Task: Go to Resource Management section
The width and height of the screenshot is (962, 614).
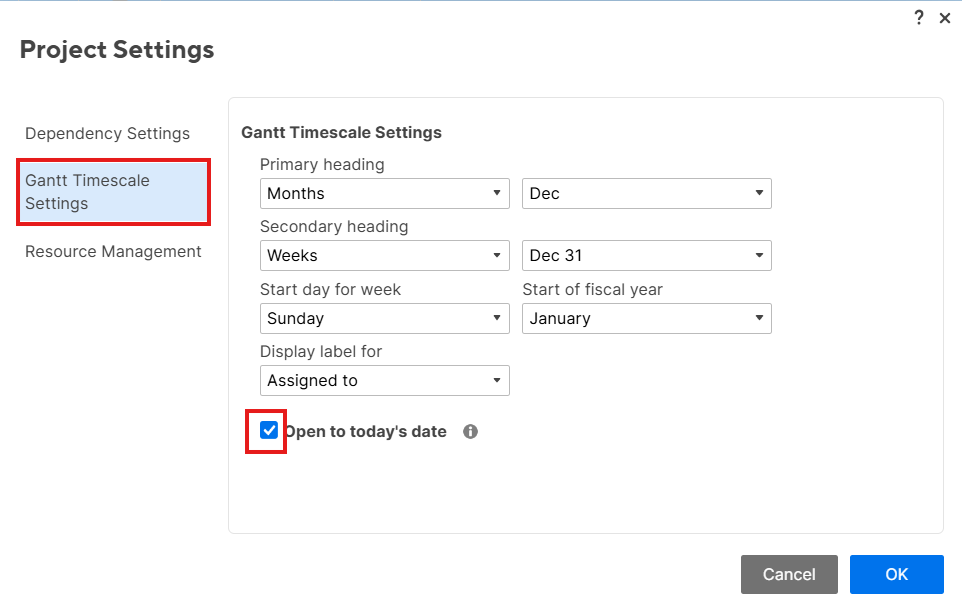Action: point(113,252)
